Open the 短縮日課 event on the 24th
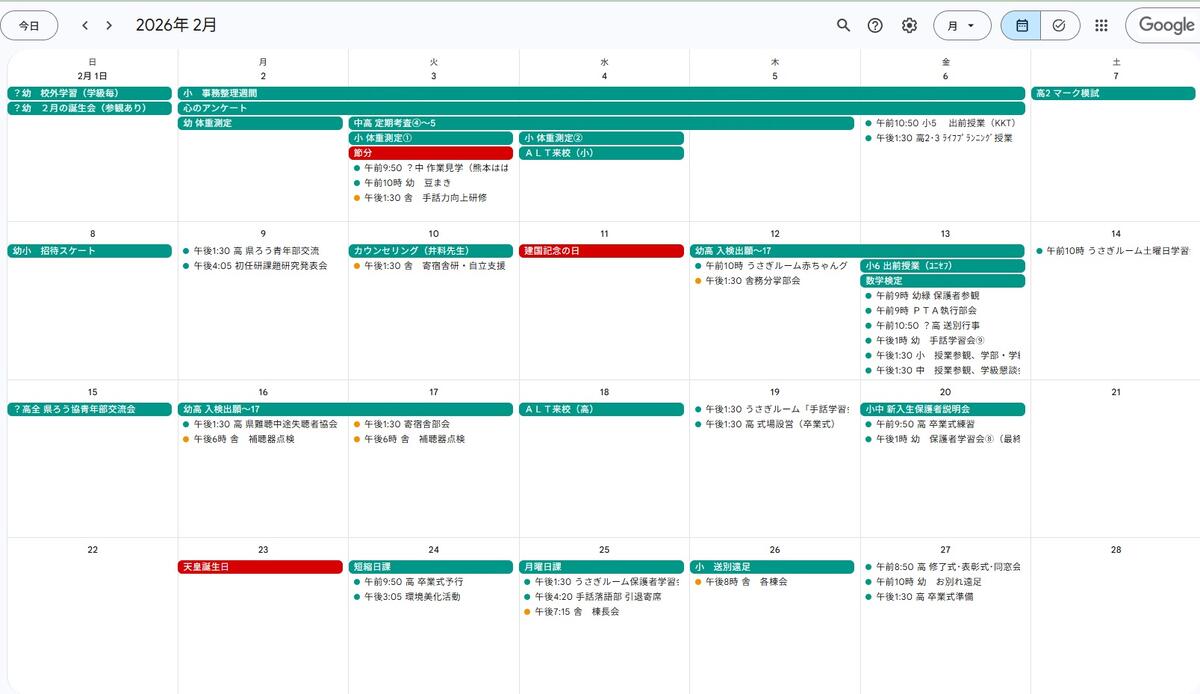This screenshot has width=1200, height=694. tap(431, 567)
